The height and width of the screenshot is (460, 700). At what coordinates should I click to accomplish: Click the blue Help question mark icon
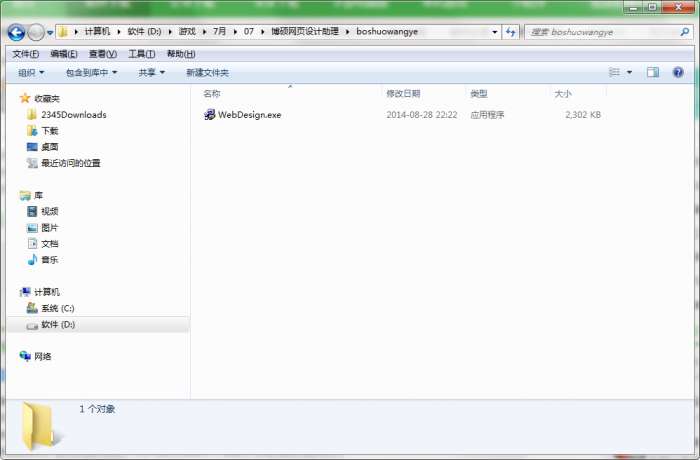[678, 72]
